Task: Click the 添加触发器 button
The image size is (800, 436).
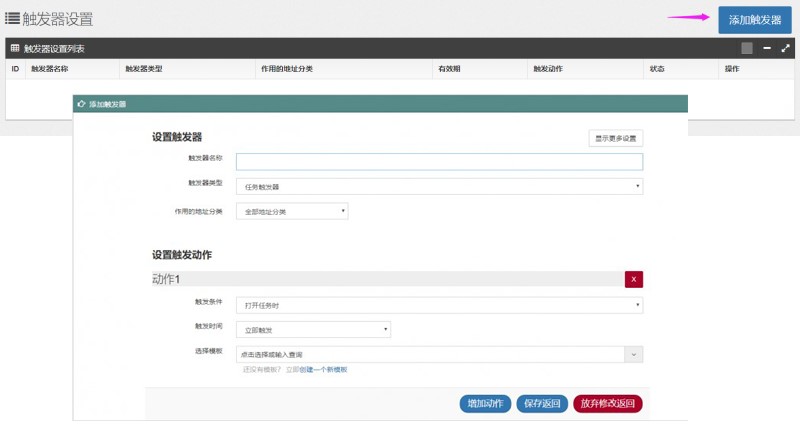Action: (755, 20)
